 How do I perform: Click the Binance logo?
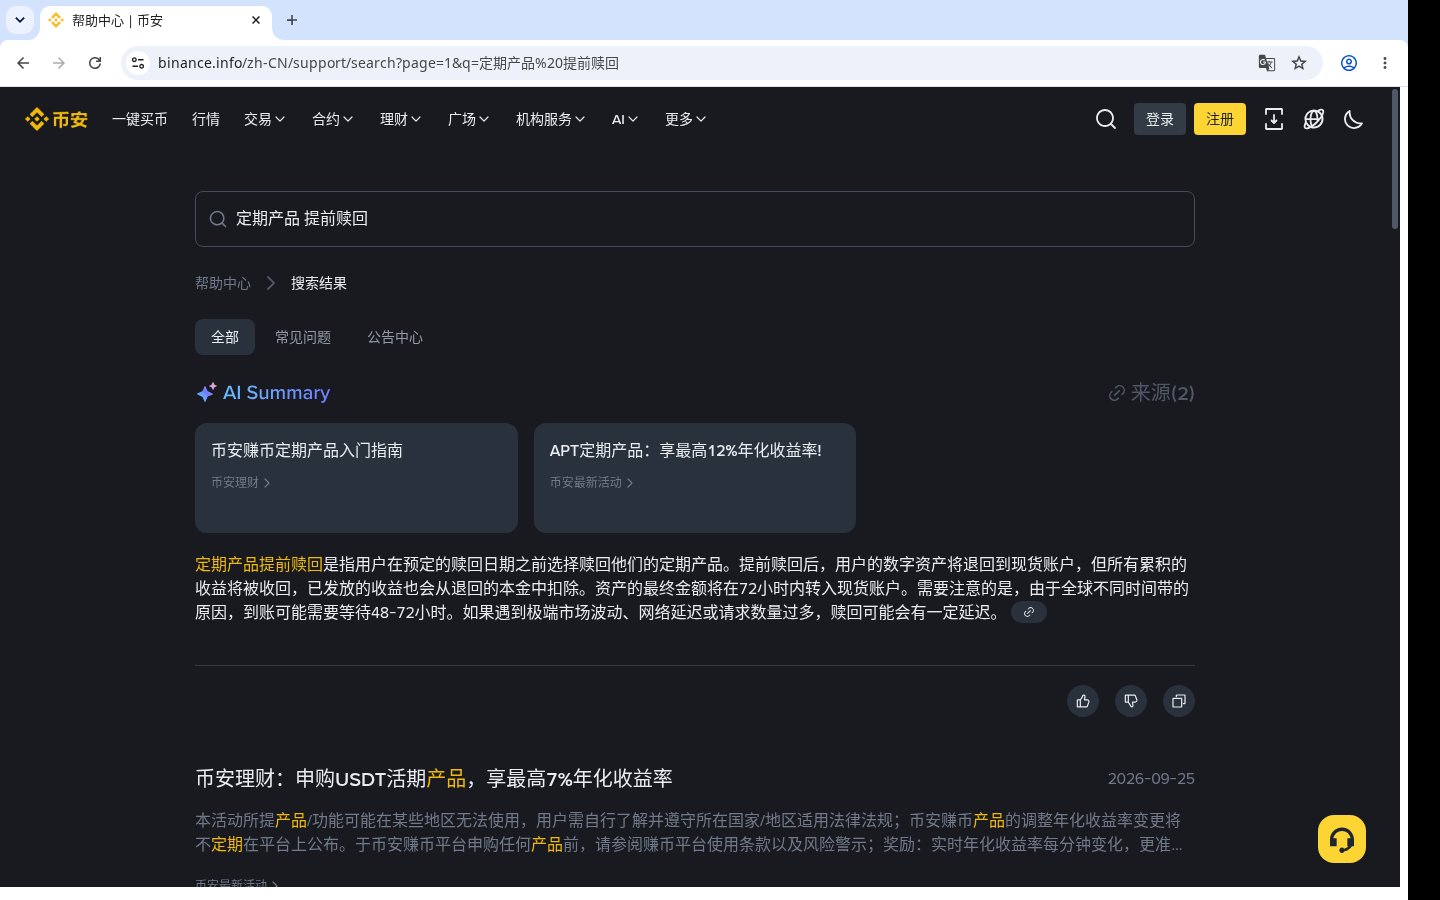(x=56, y=119)
